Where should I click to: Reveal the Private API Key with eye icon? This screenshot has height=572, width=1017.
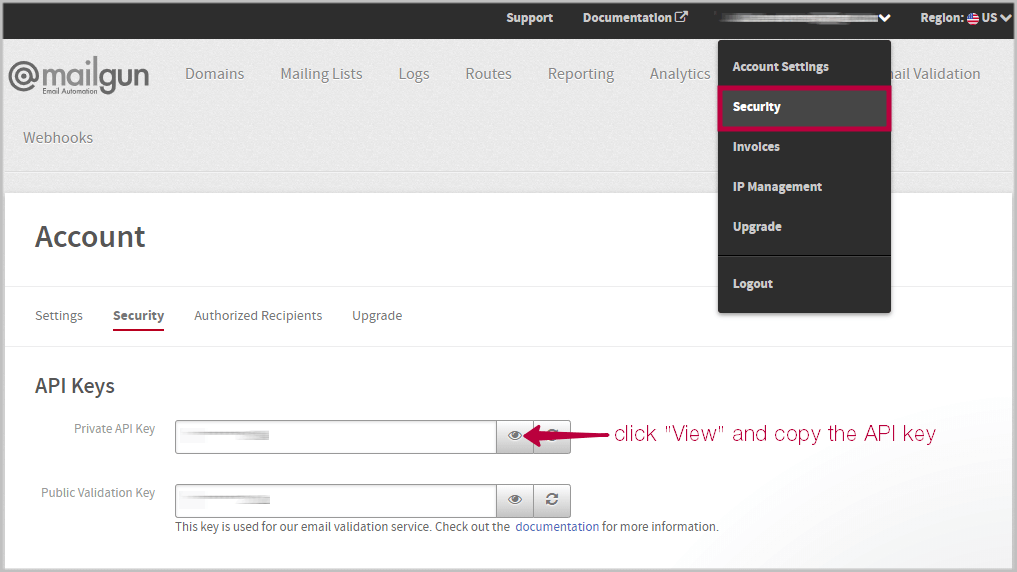[x=514, y=436]
